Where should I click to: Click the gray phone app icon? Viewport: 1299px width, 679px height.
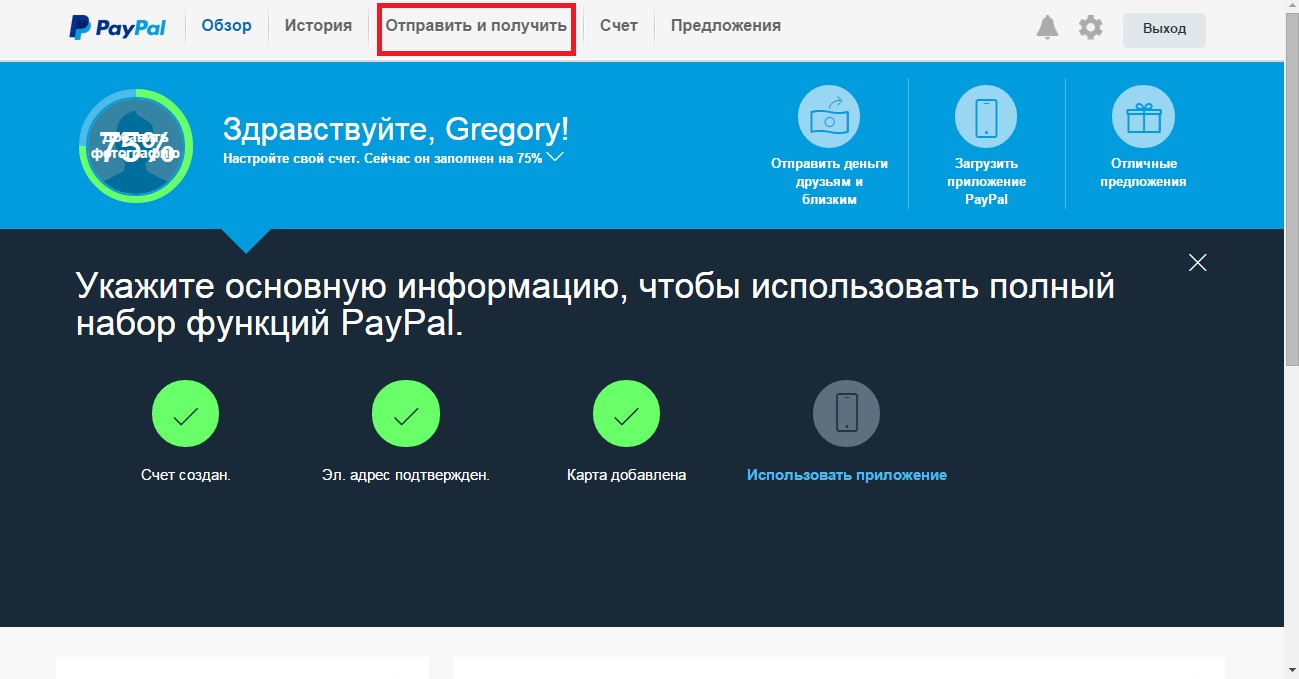pos(846,413)
